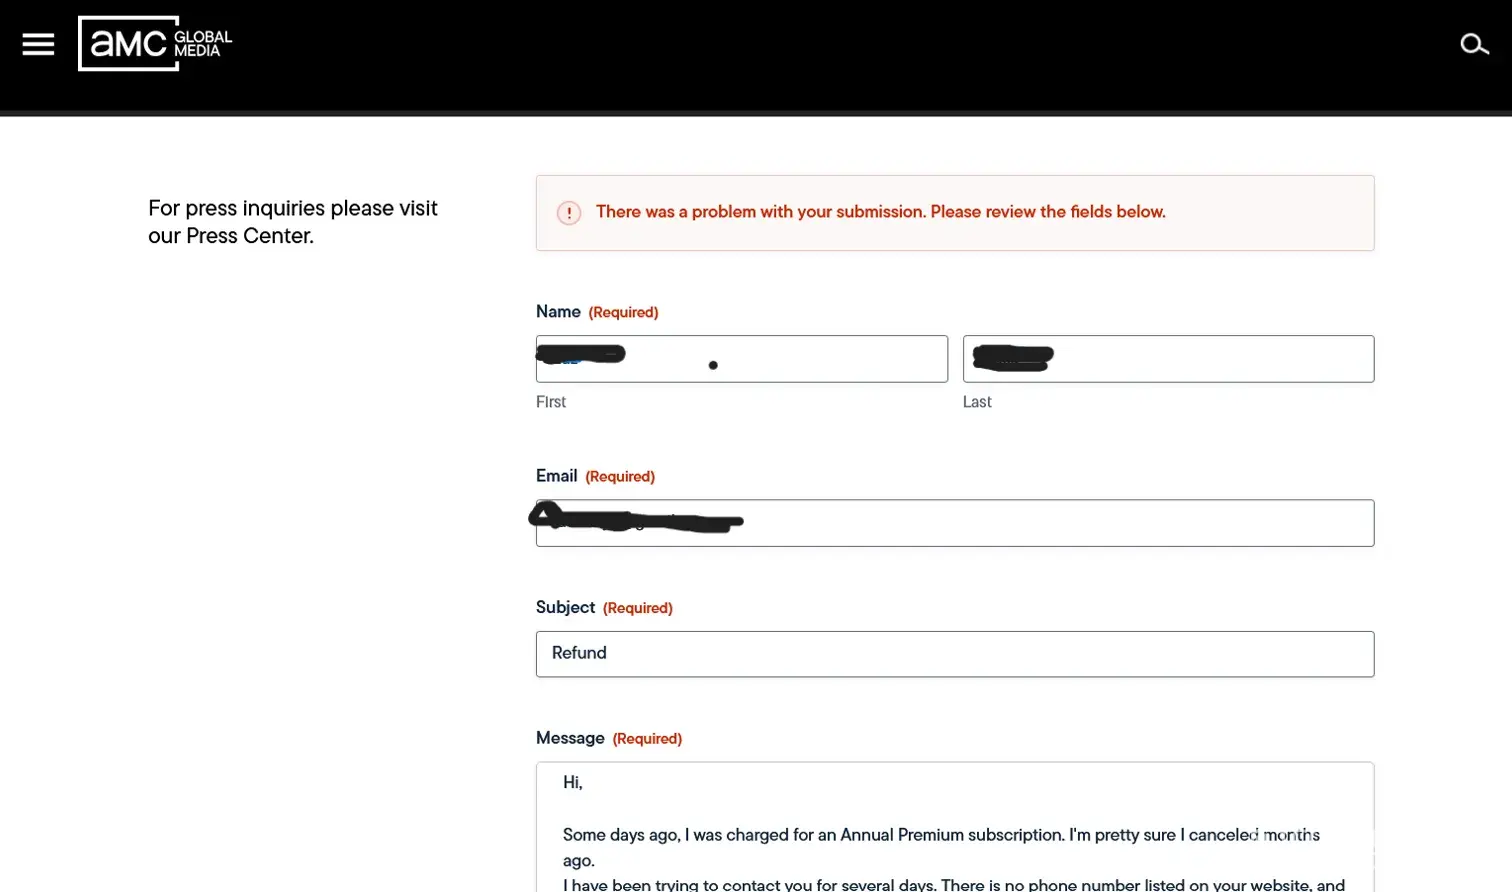Viewport: 1512px width, 892px height.
Task: Click the Required marker beside Email
Action: click(620, 477)
